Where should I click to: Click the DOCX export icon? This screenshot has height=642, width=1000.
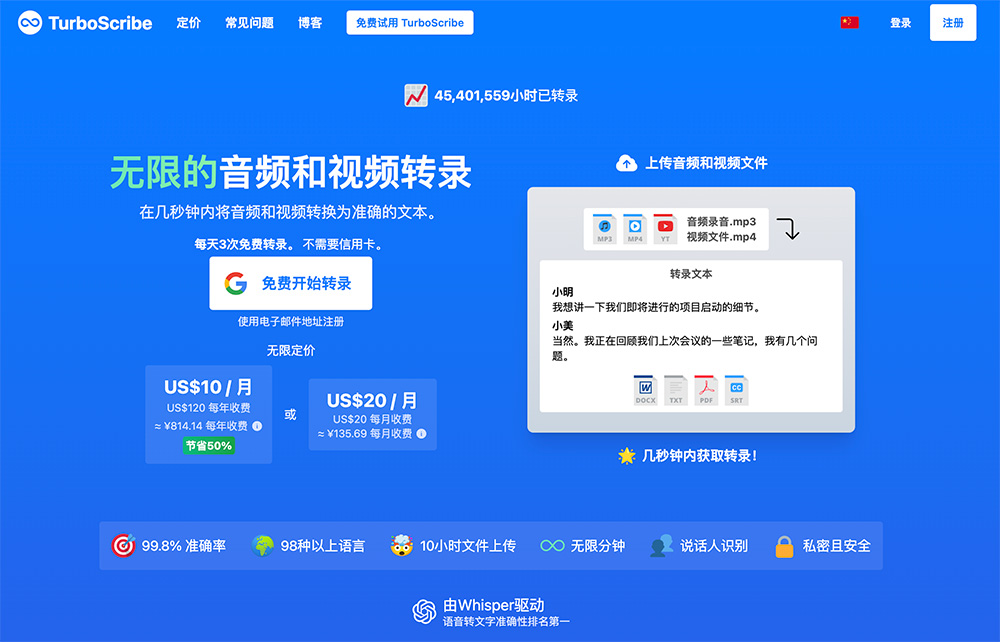(x=645, y=390)
